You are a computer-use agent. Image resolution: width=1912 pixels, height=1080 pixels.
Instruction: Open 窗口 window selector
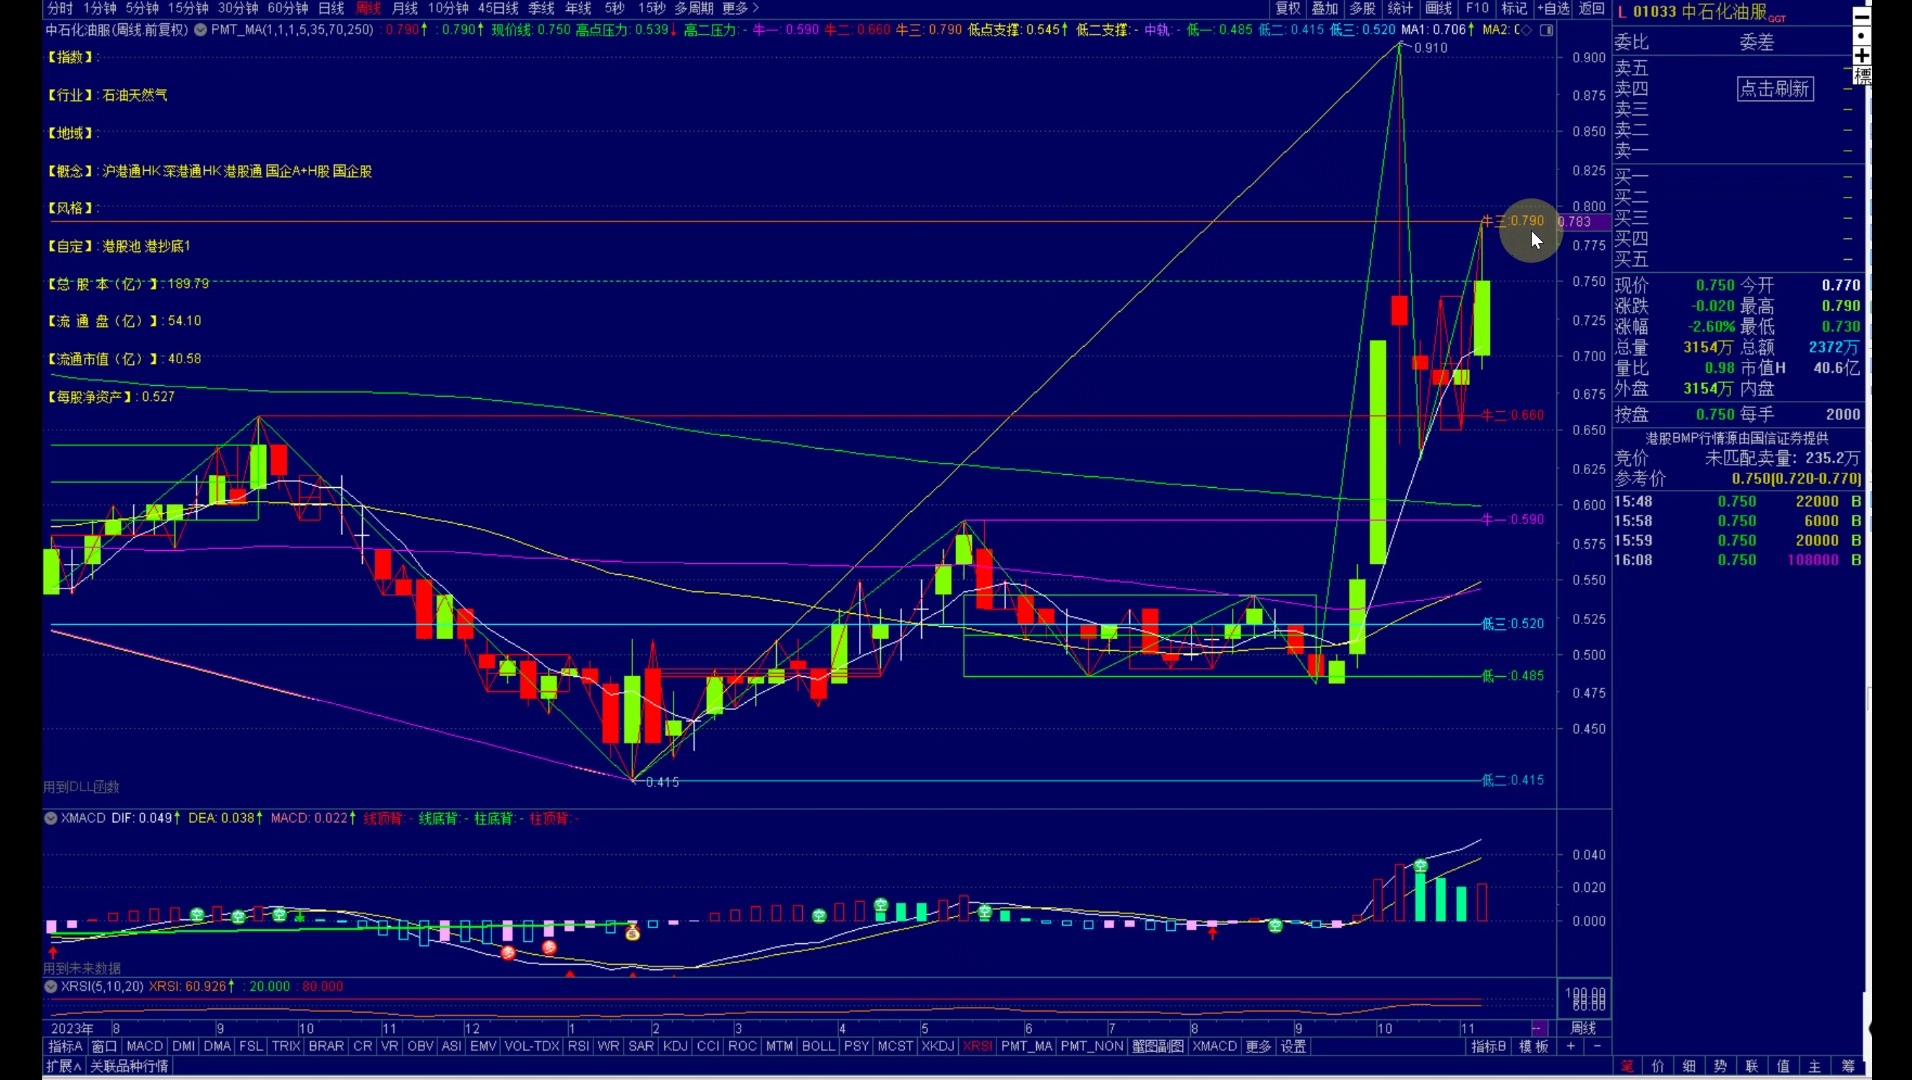104,1046
